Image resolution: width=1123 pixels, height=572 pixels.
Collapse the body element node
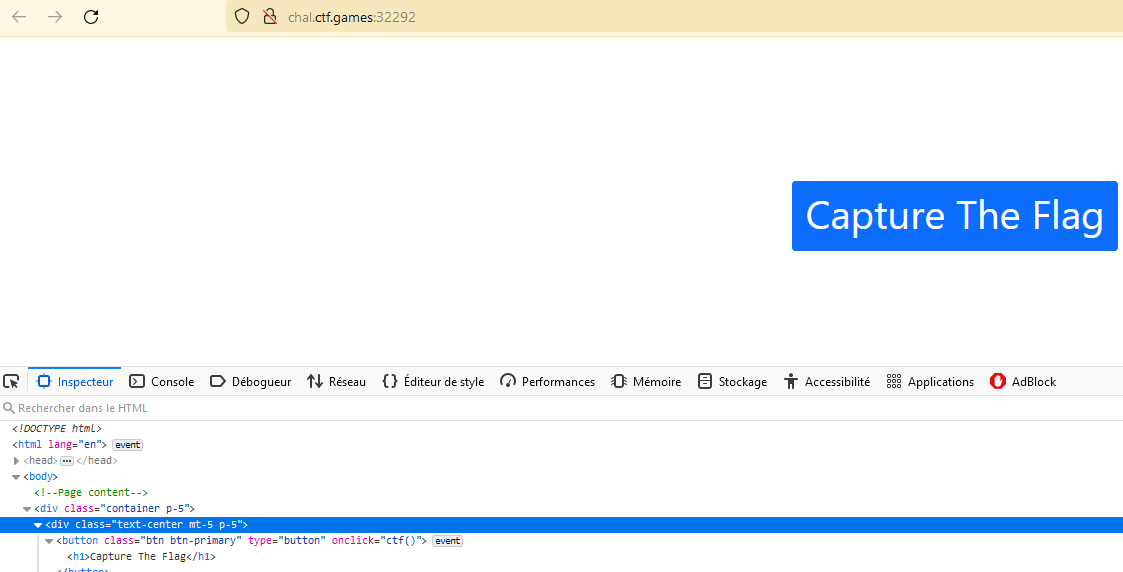tap(16, 477)
